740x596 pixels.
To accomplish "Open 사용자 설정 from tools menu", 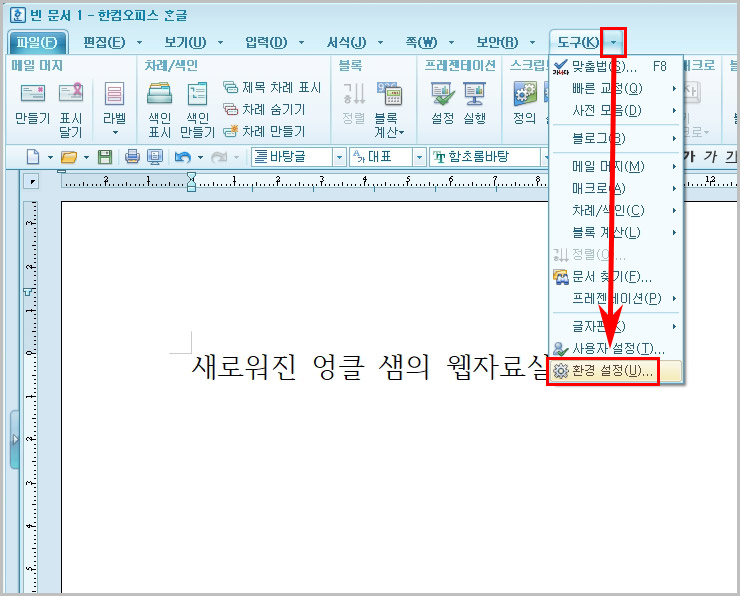I will pyautogui.click(x=616, y=349).
